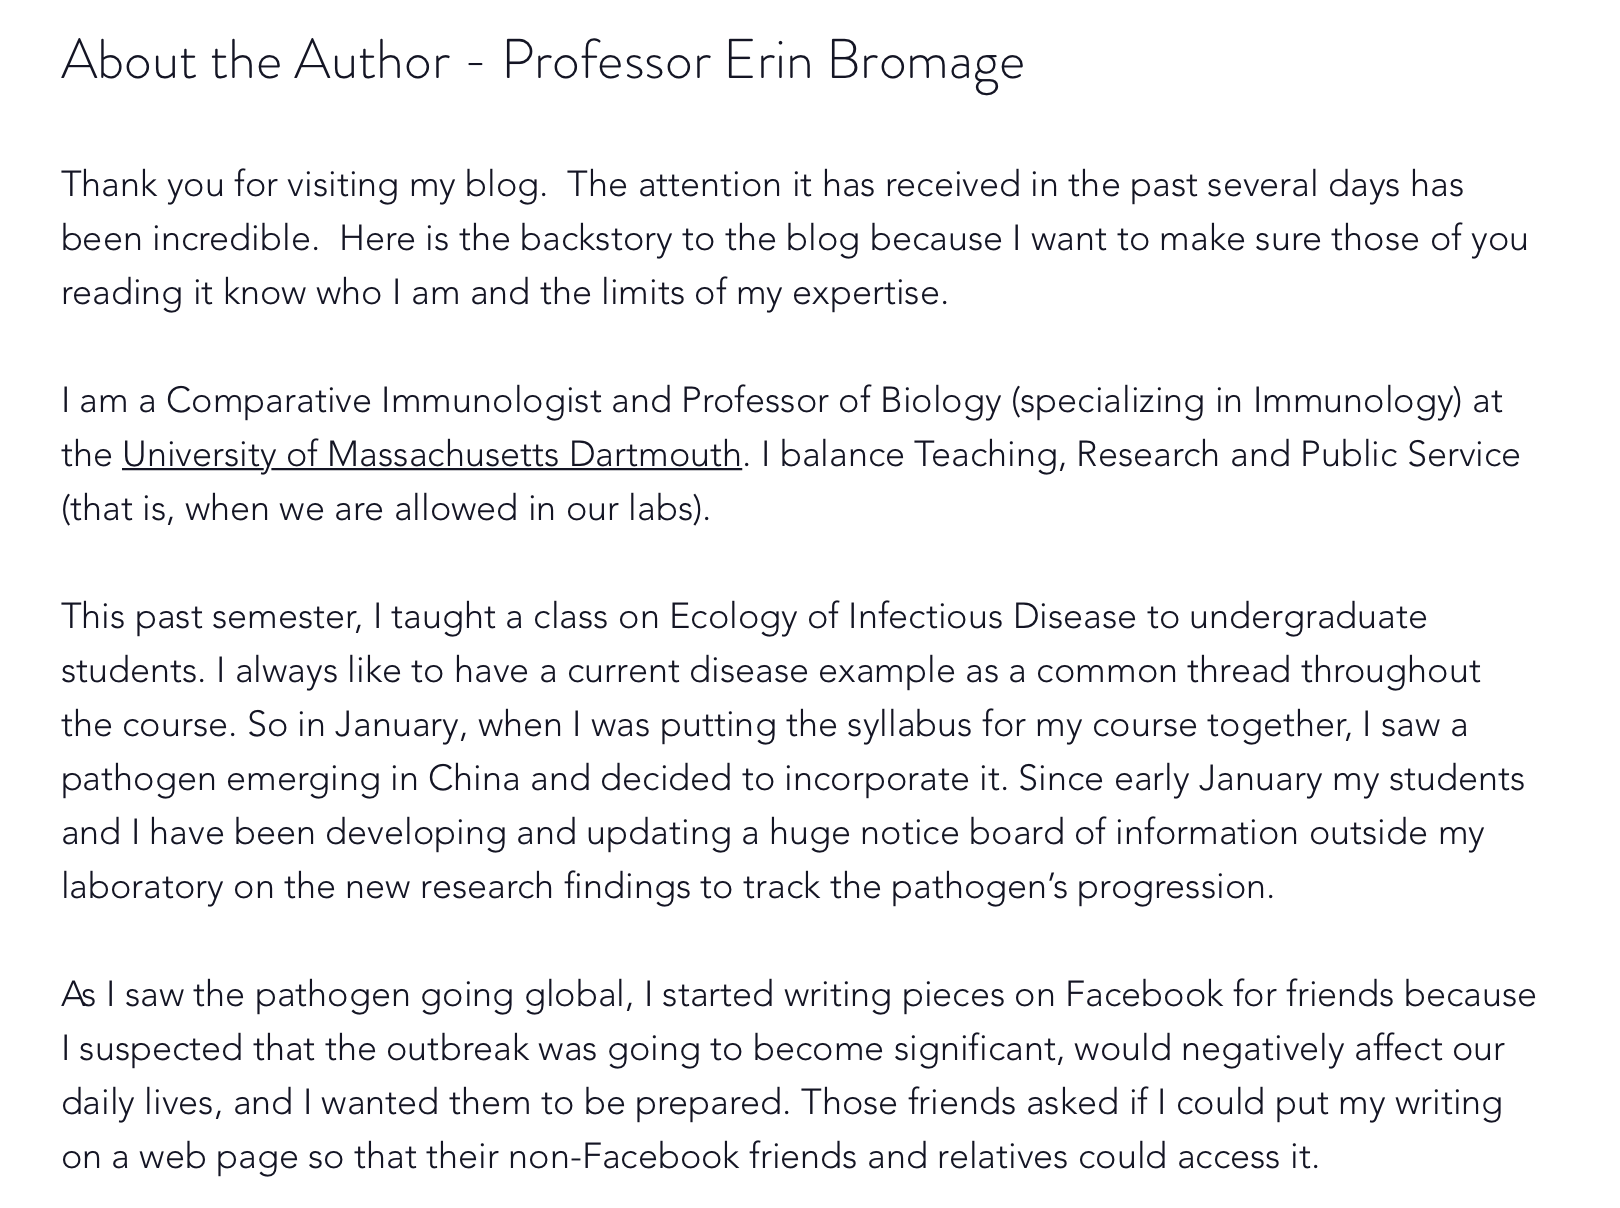Image resolution: width=1620 pixels, height=1208 pixels.
Task: Click the words "on a web page"
Action: click(x=180, y=1156)
